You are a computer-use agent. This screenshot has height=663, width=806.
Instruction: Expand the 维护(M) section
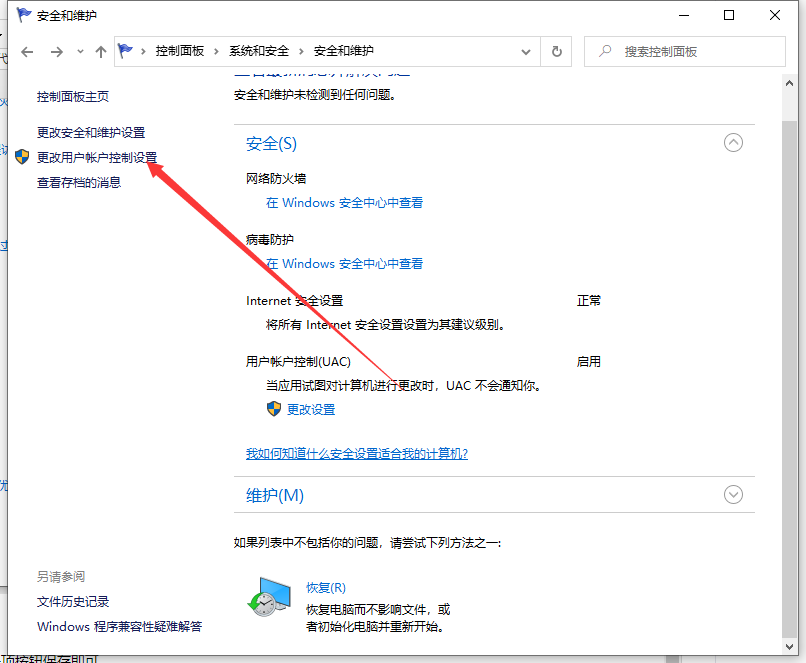[733, 494]
